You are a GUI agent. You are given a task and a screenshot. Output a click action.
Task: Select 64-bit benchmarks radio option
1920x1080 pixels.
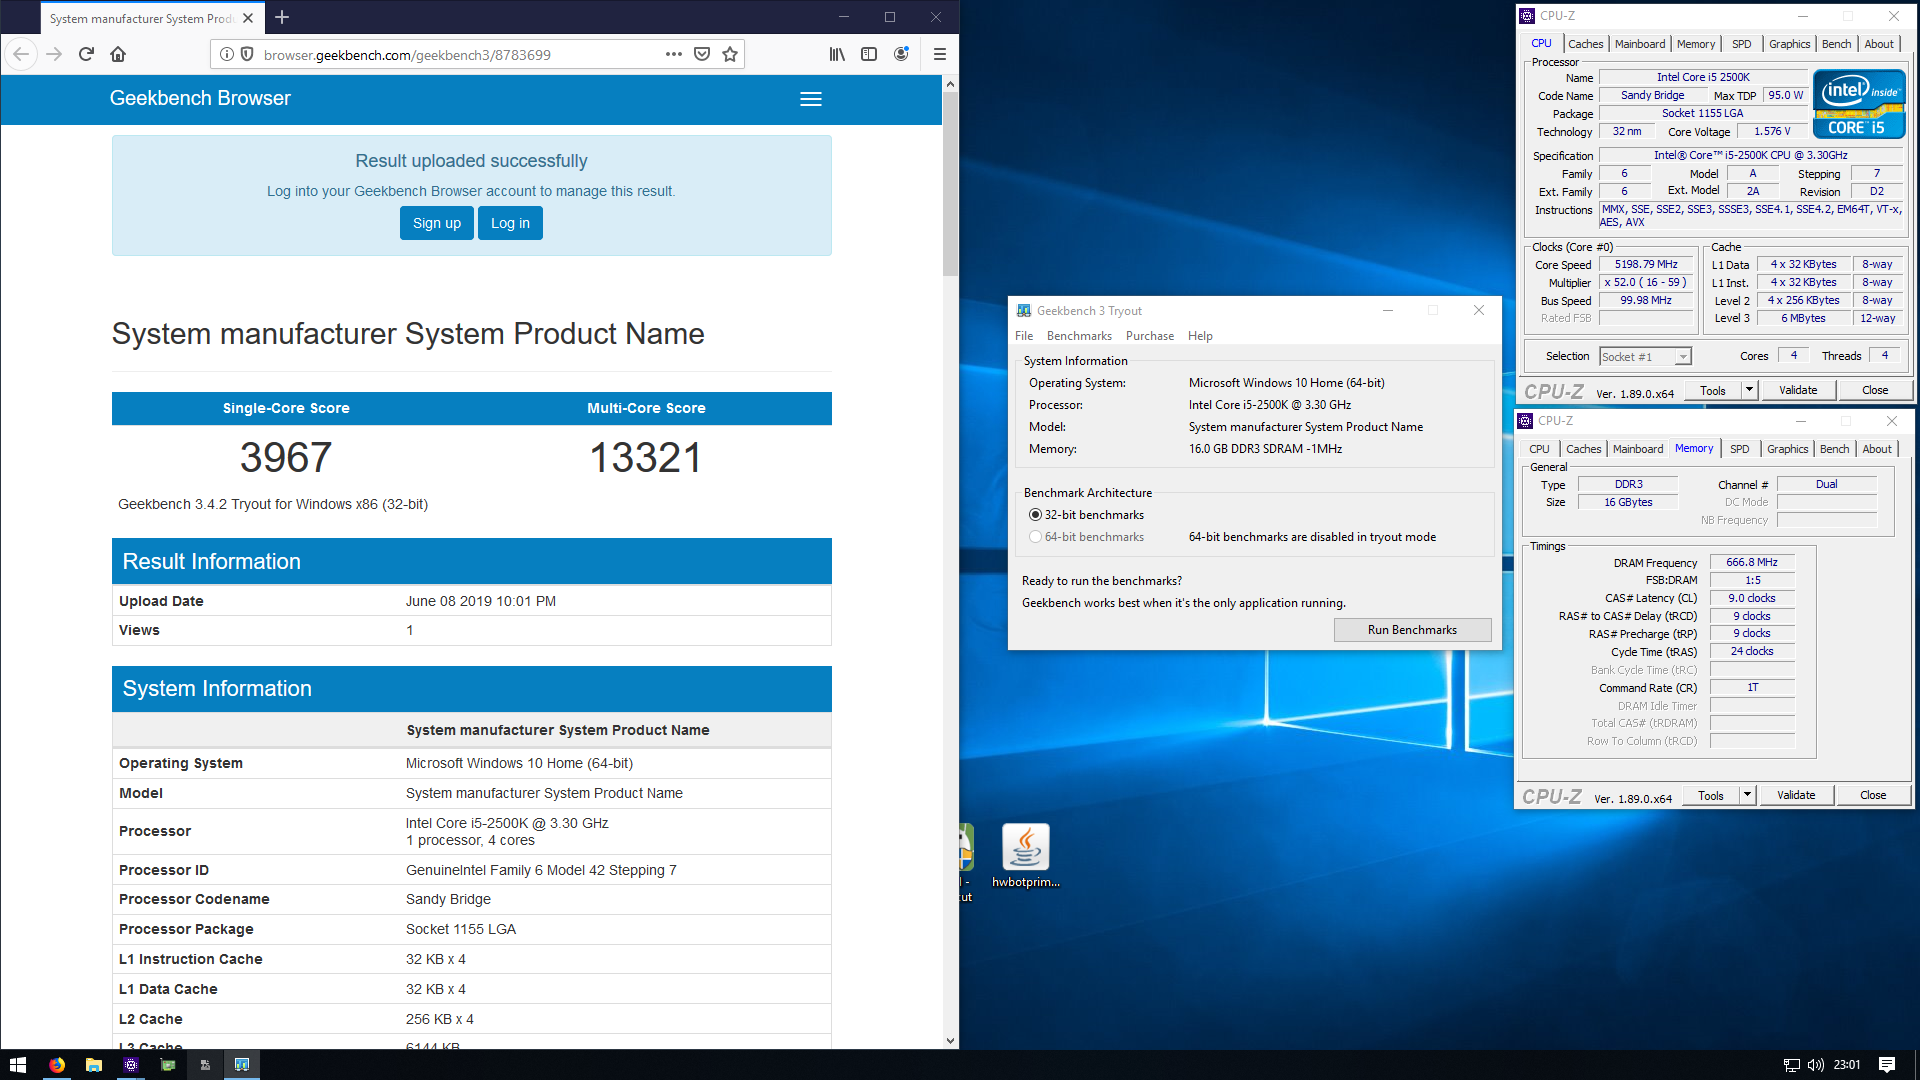pyautogui.click(x=1035, y=537)
